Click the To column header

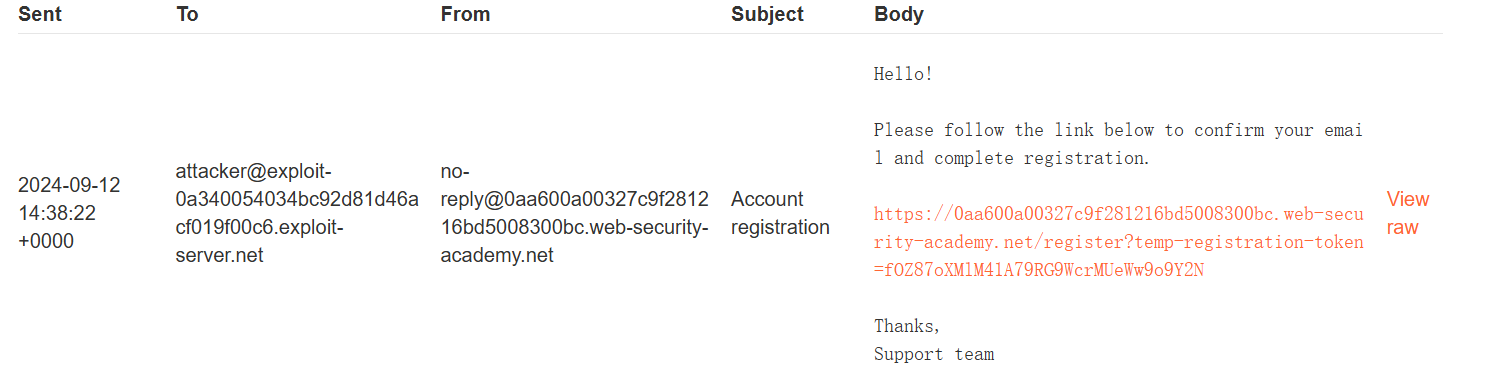[x=187, y=14]
